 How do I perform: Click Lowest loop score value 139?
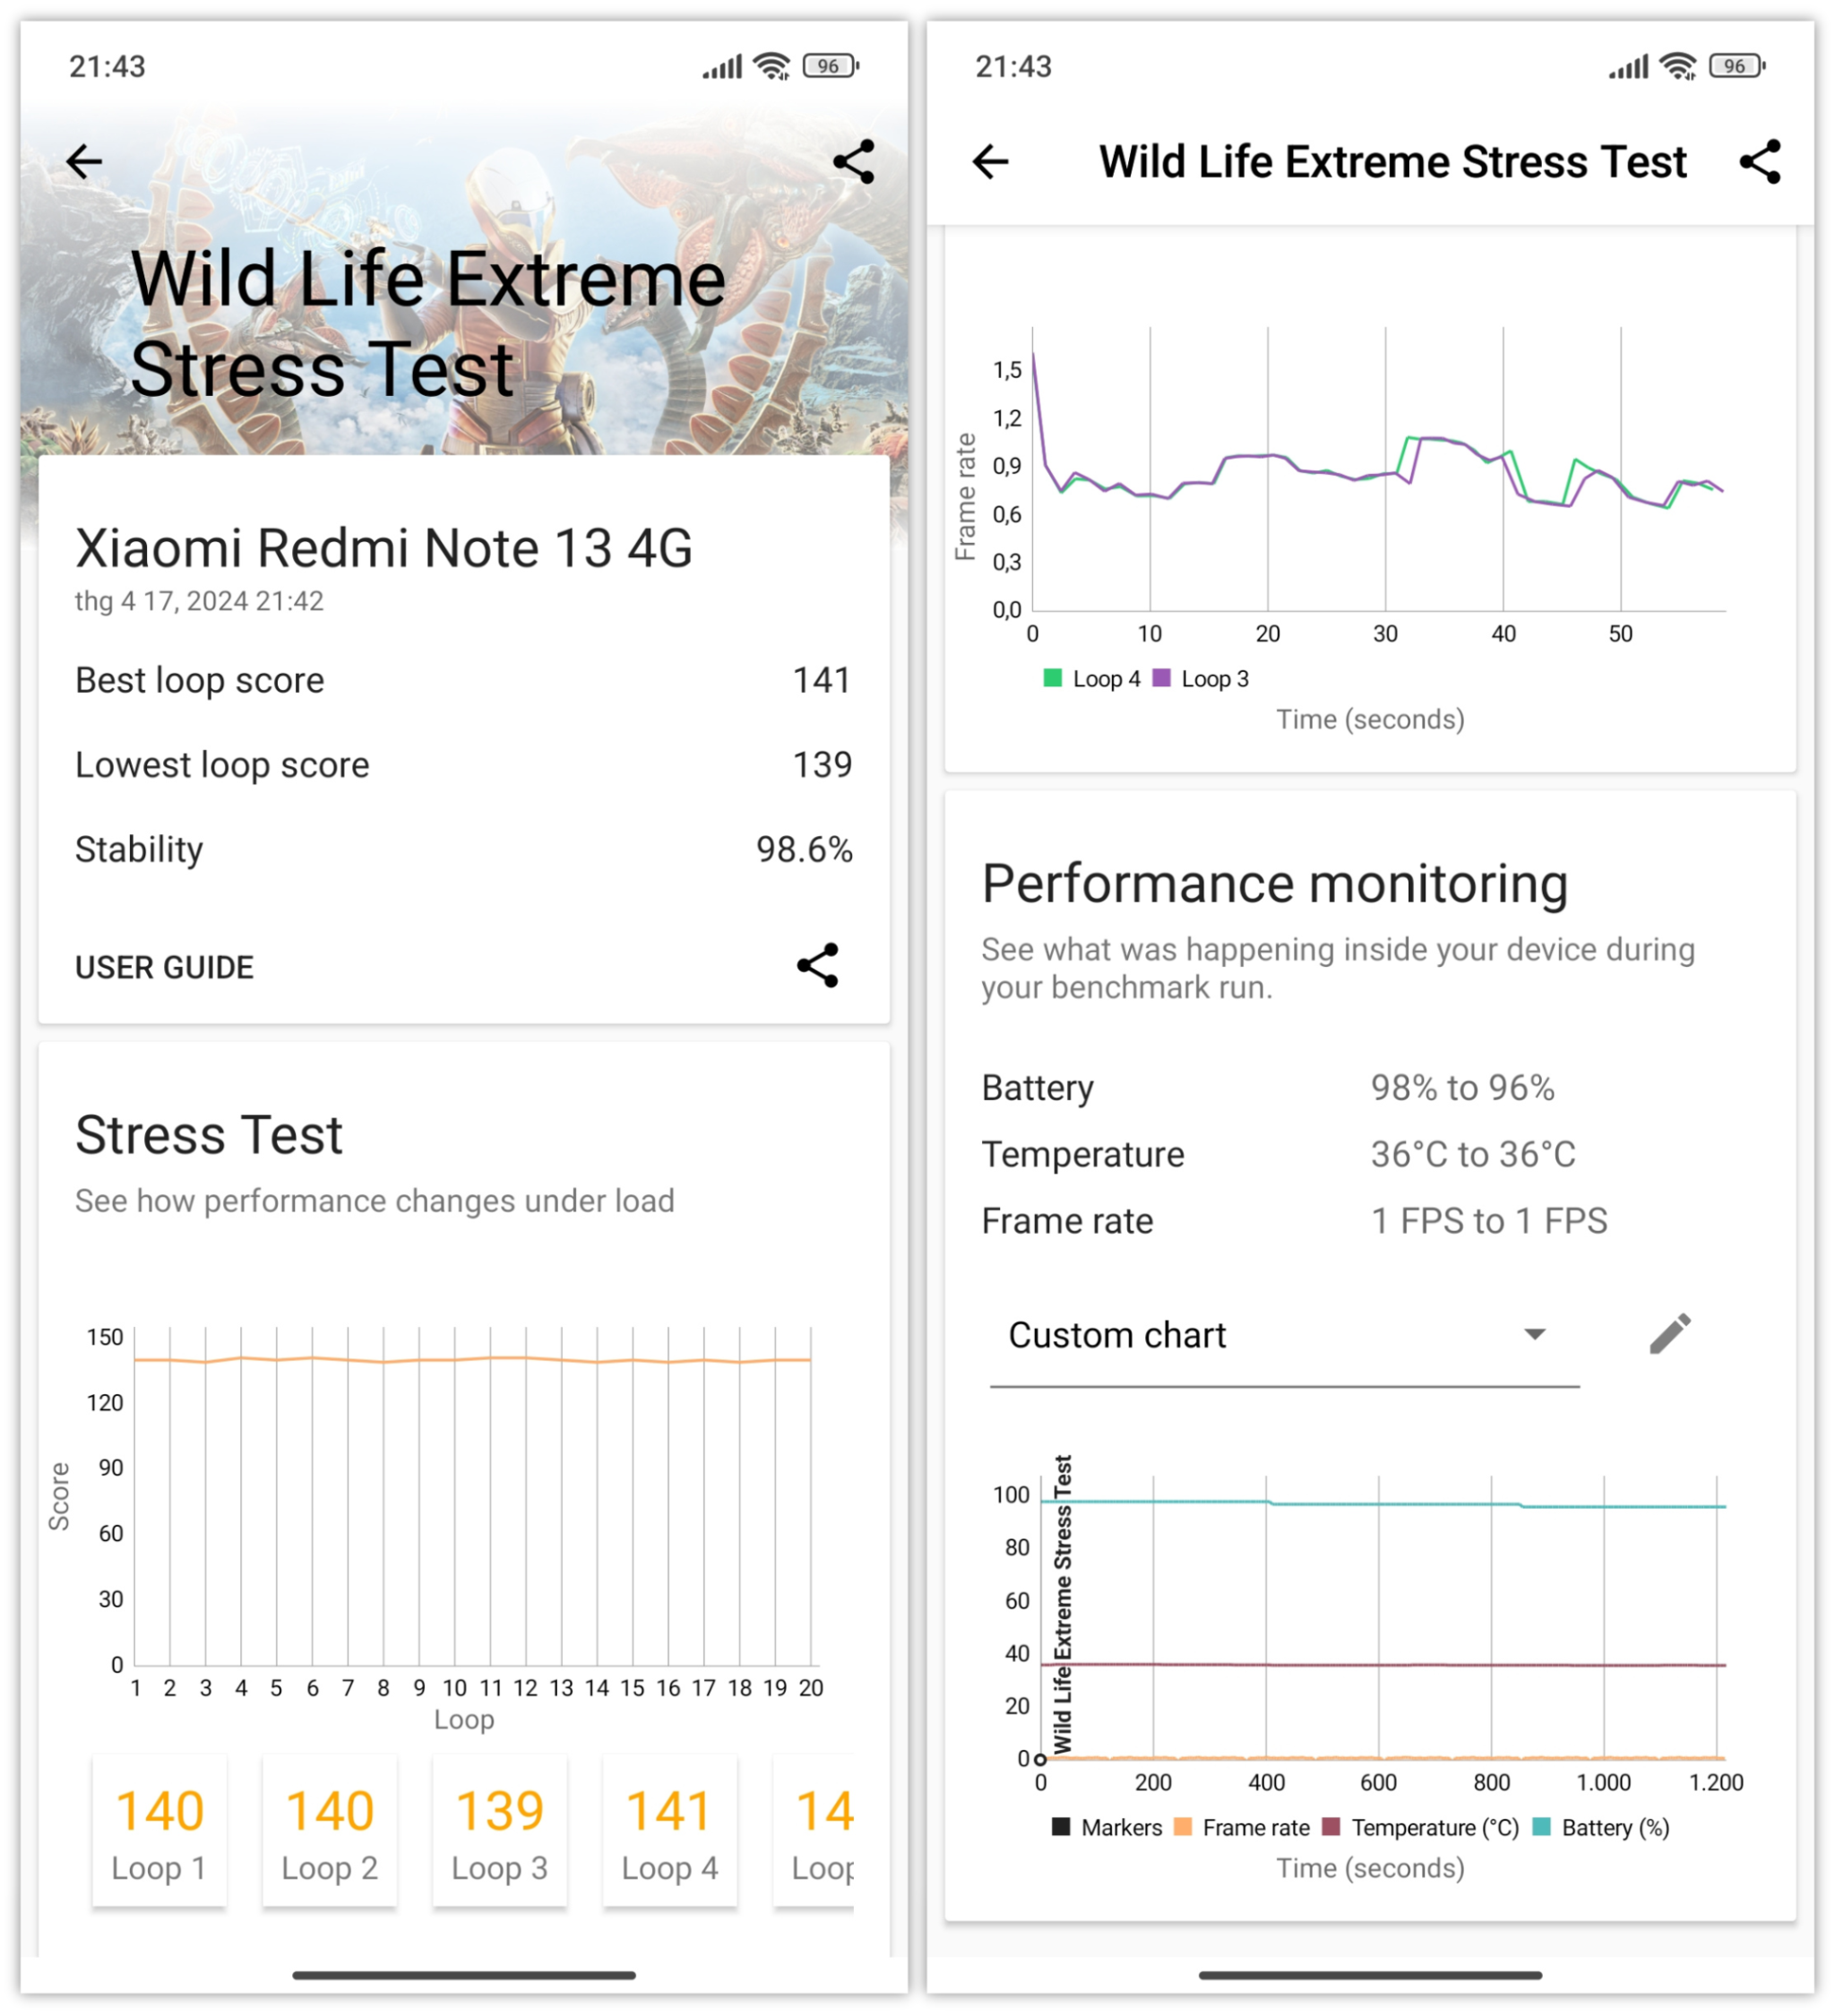tap(822, 765)
